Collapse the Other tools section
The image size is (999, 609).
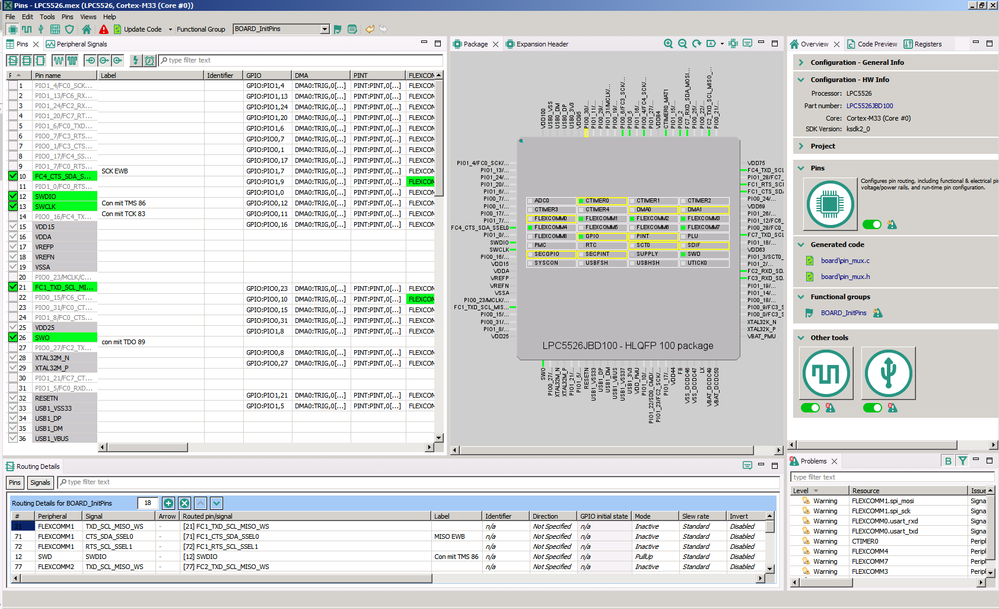(x=801, y=338)
